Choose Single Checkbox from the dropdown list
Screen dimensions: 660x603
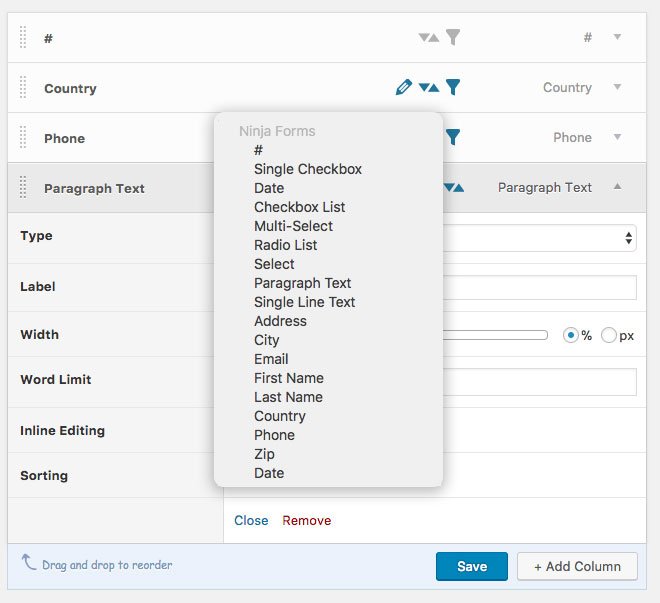[x=307, y=169]
